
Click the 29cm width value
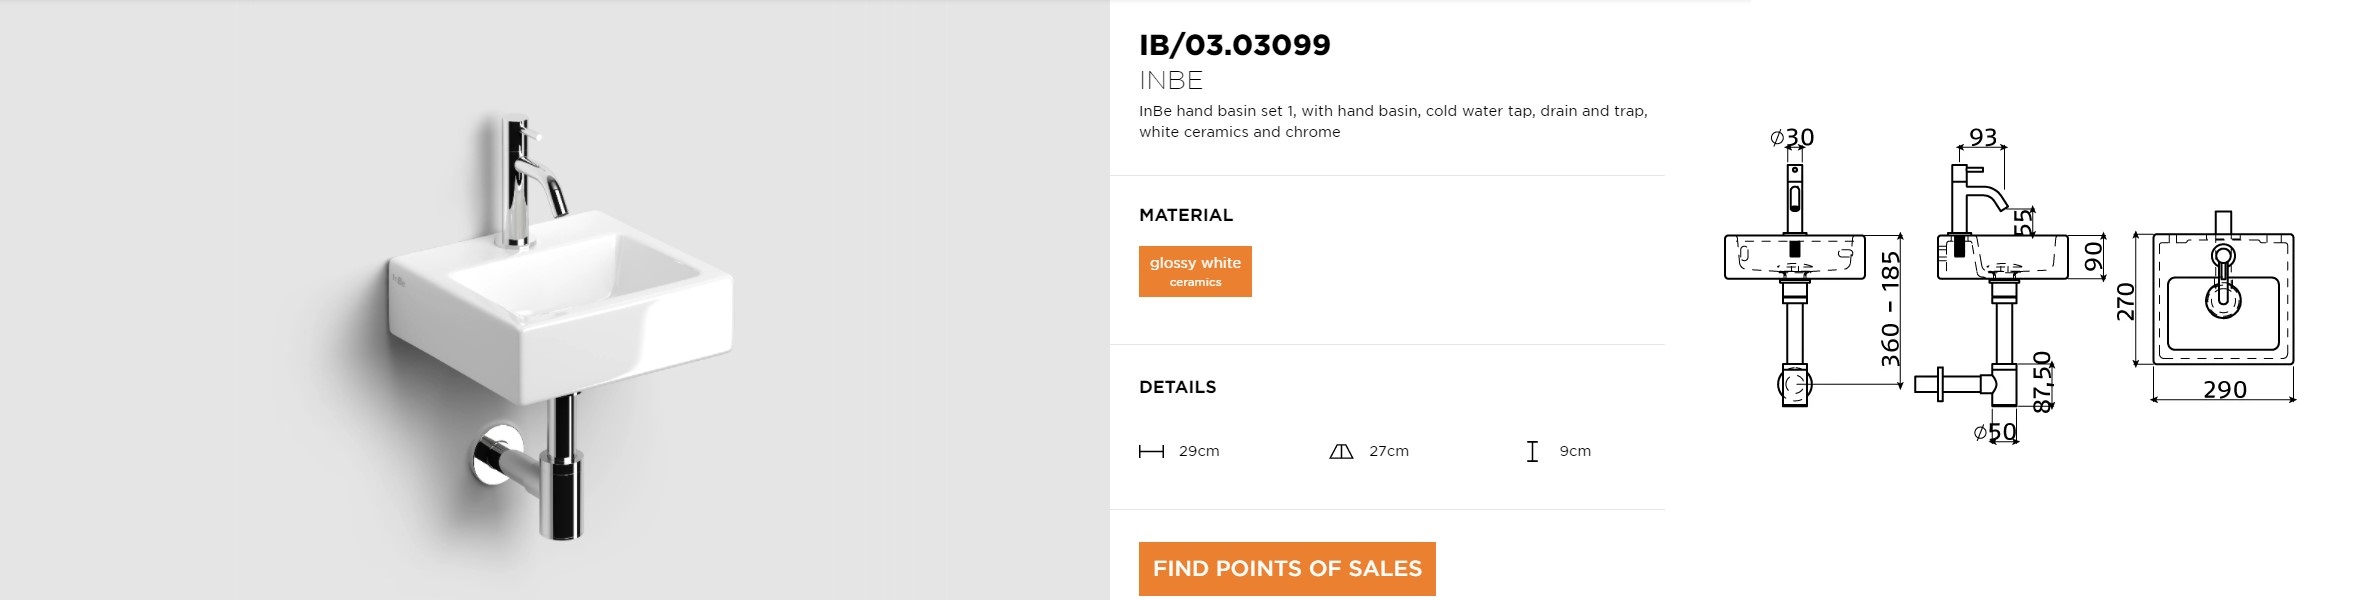(1199, 451)
